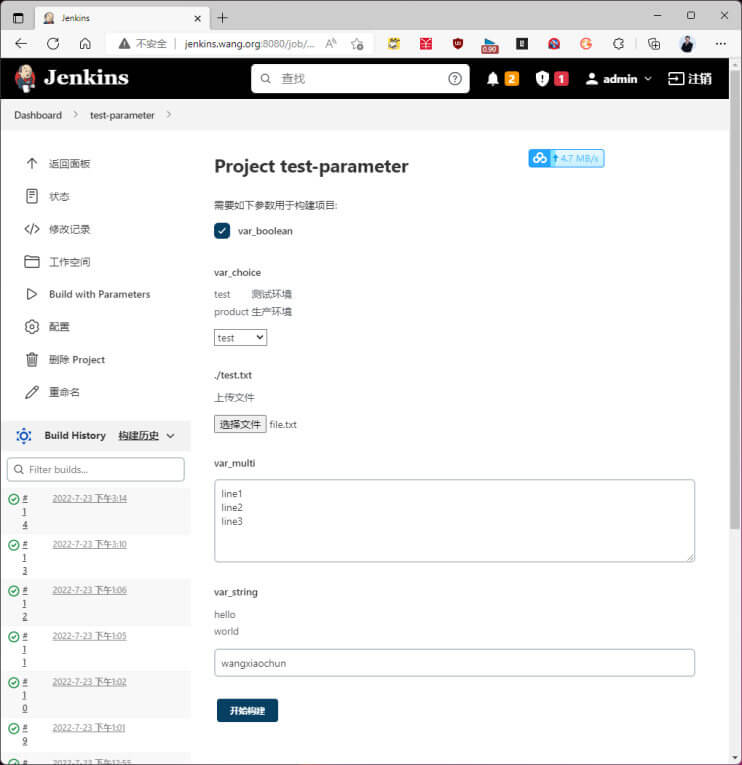Click the logout 注销 icon
Image resolution: width=742 pixels, height=765 pixels.
[x=676, y=79]
